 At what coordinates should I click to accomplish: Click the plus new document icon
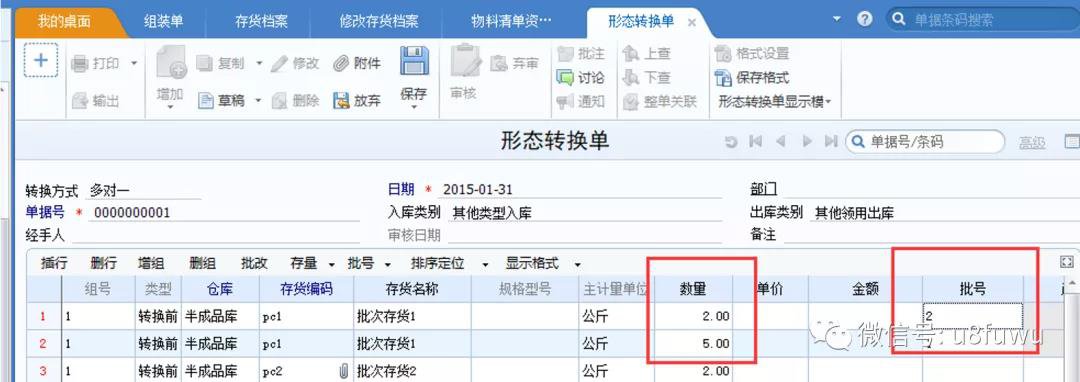click(x=41, y=60)
